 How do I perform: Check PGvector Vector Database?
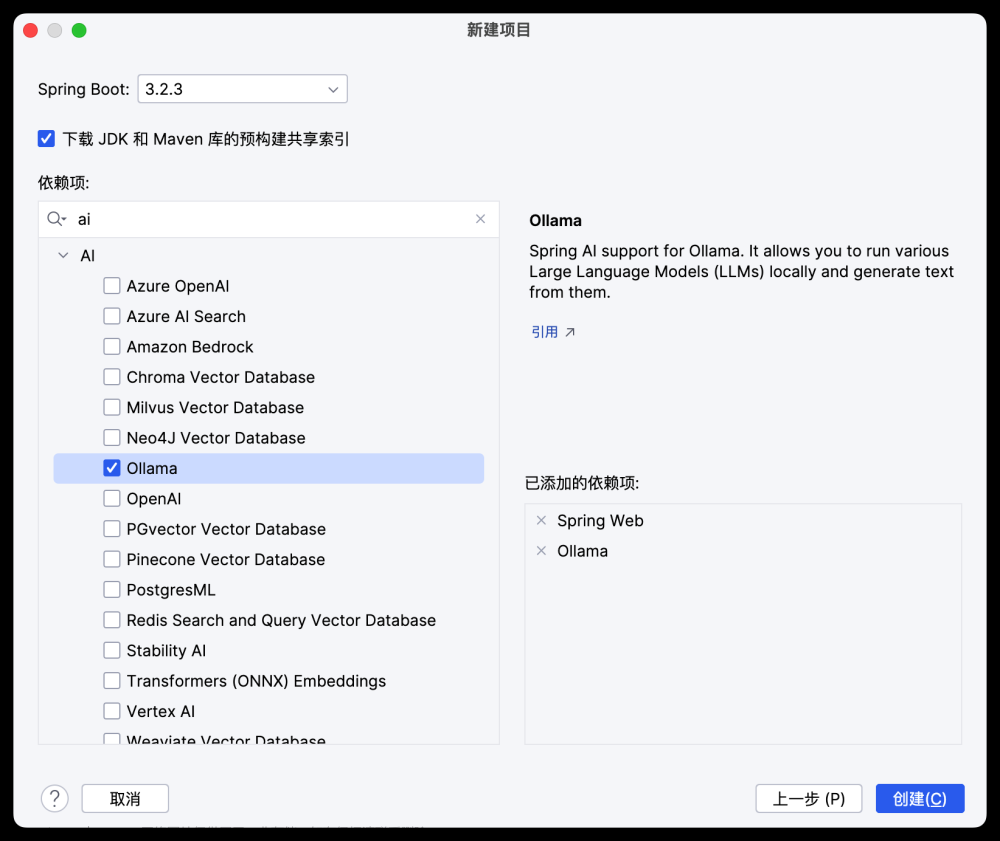pyautogui.click(x=112, y=529)
